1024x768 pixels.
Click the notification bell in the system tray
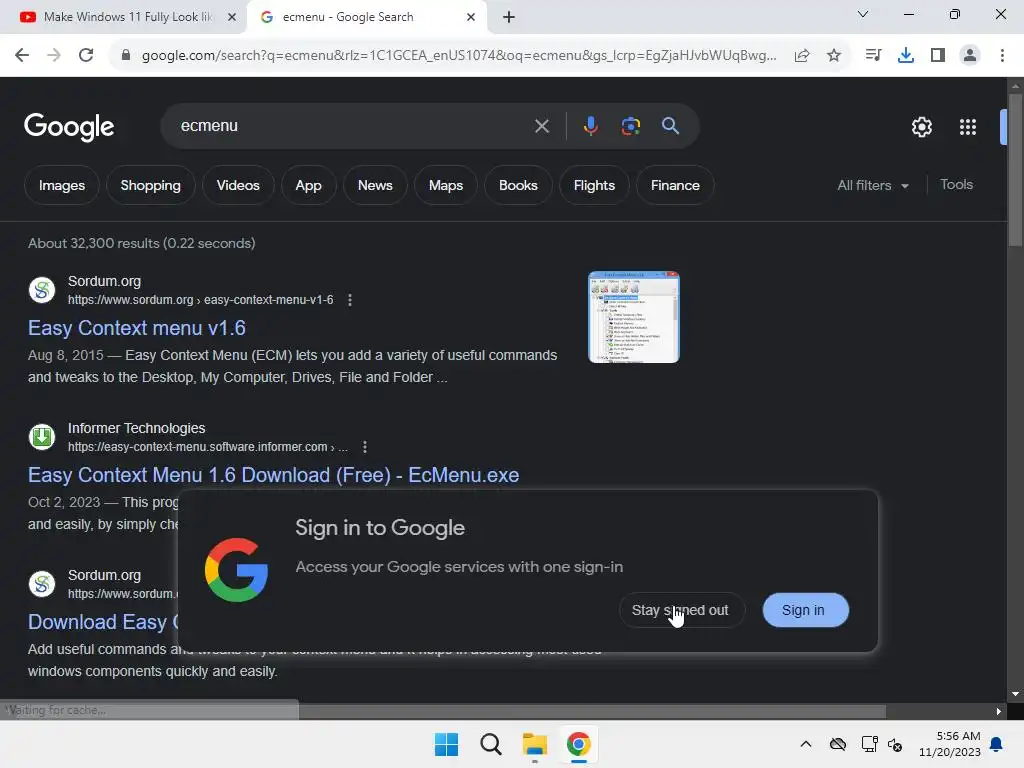pos(997,744)
